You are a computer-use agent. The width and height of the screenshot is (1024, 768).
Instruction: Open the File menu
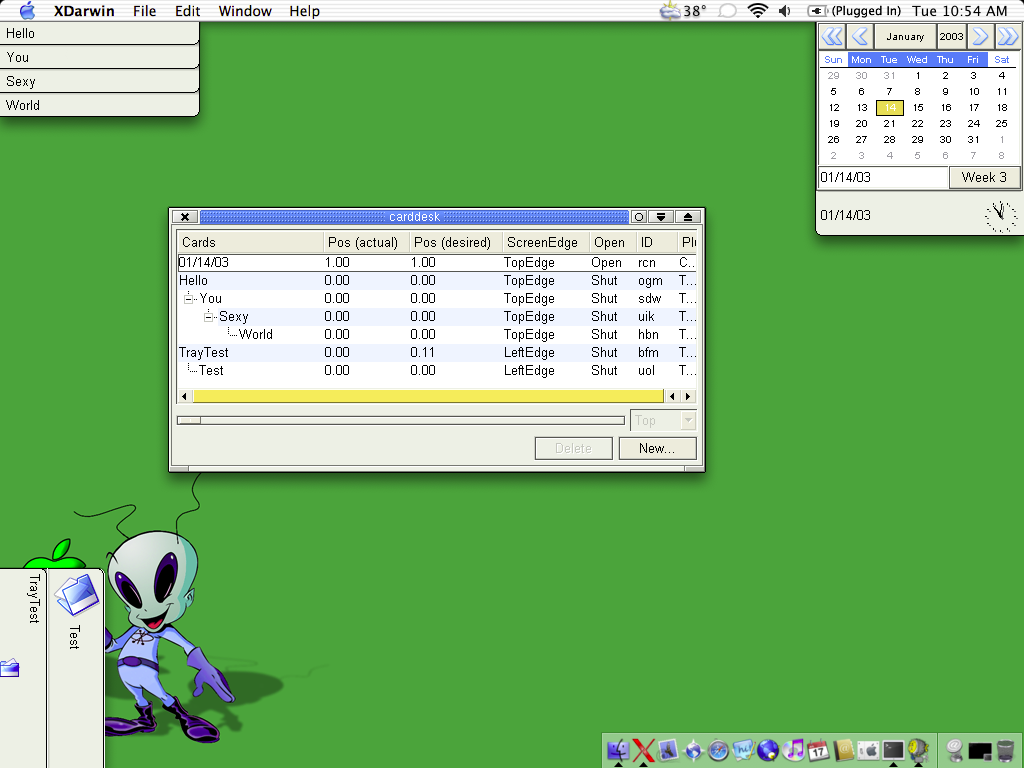(144, 11)
